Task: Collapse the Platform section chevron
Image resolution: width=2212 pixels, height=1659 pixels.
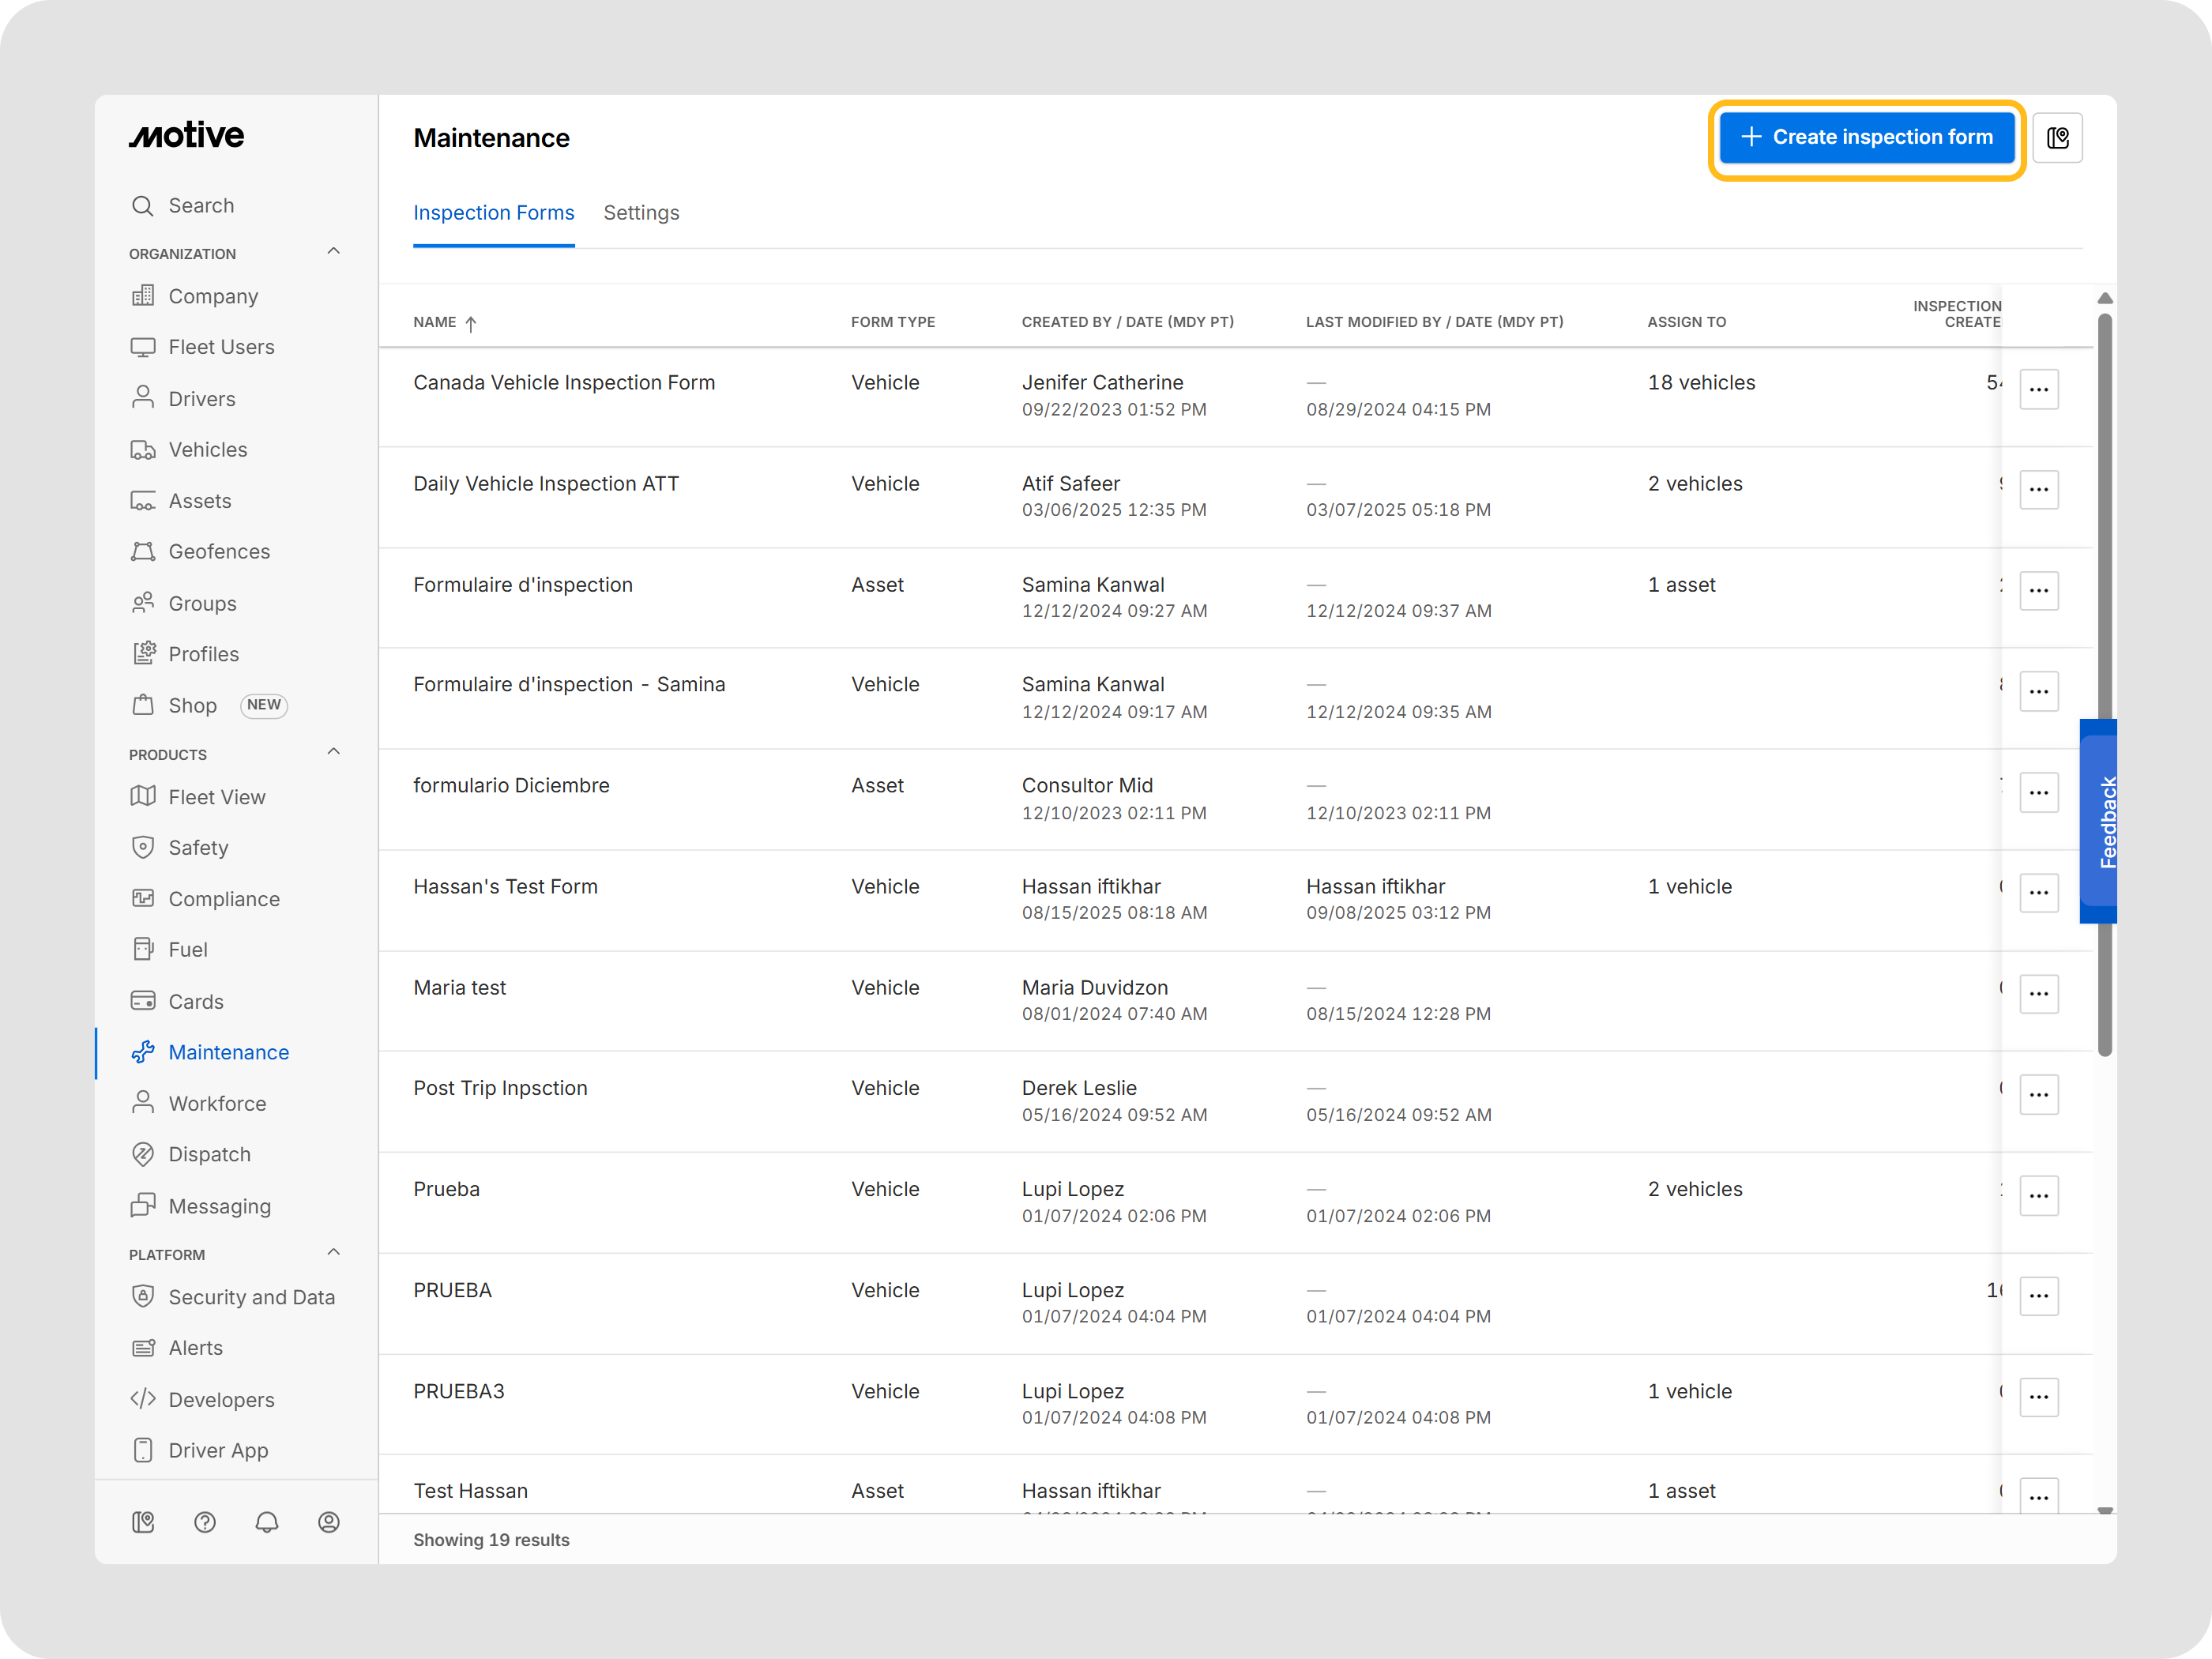Action: (x=334, y=1253)
